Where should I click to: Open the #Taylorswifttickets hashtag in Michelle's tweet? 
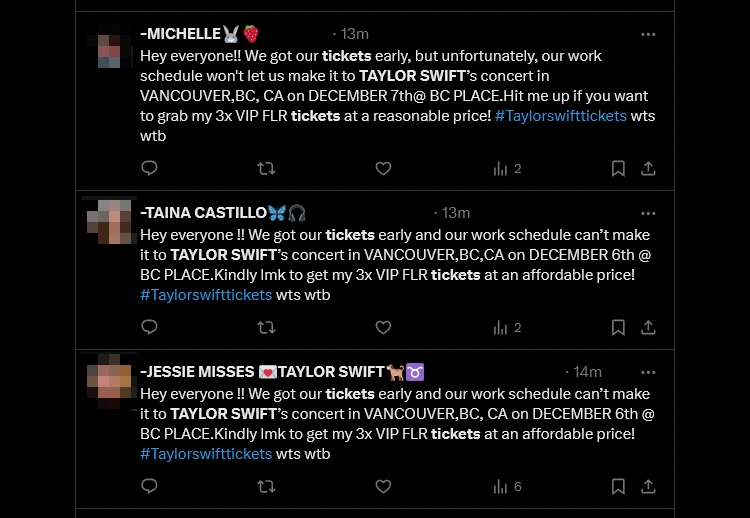(560, 116)
